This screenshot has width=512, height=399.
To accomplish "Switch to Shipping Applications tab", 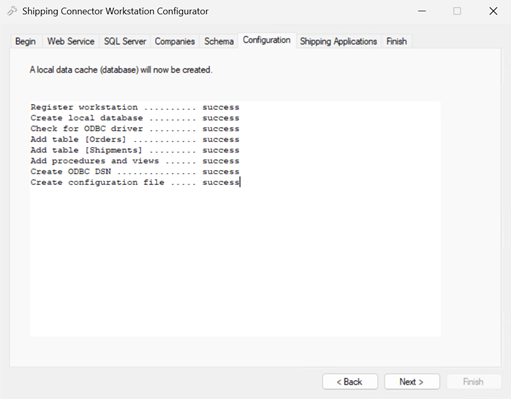I will (338, 41).
